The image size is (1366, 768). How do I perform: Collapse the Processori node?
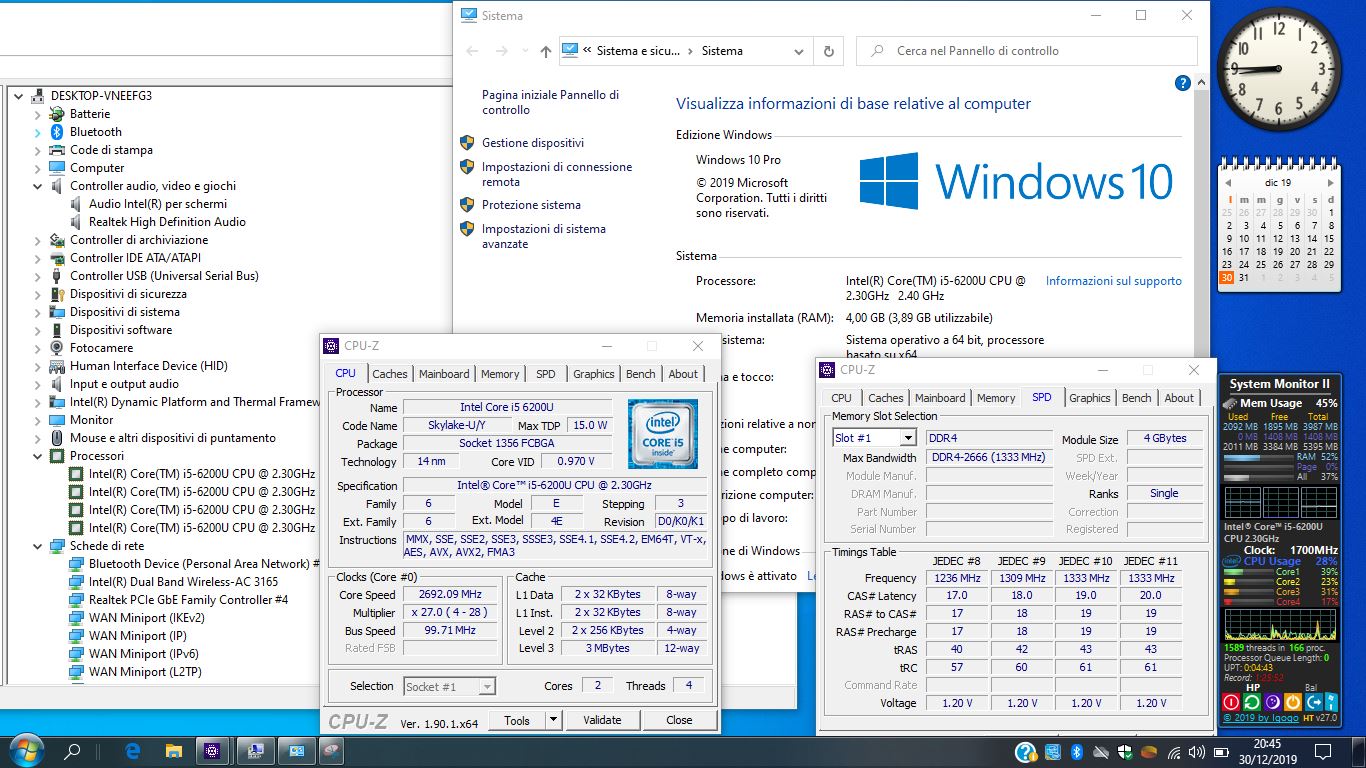[38, 456]
